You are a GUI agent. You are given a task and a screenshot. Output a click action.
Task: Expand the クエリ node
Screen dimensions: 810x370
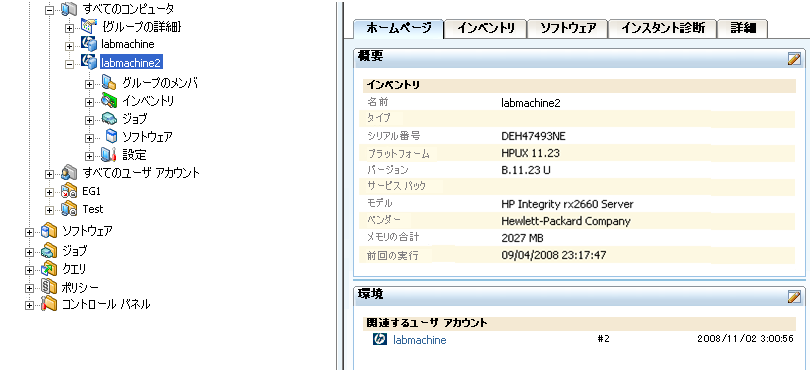tap(30, 270)
